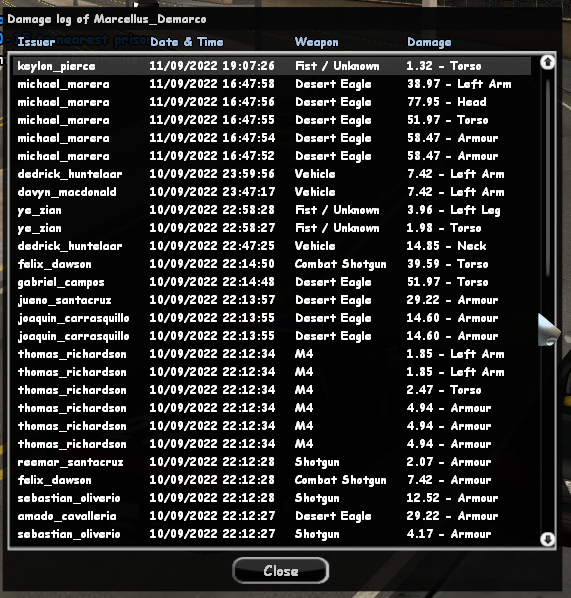Click the 2.07 - Armour damage cell

pyautogui.click(x=449, y=462)
